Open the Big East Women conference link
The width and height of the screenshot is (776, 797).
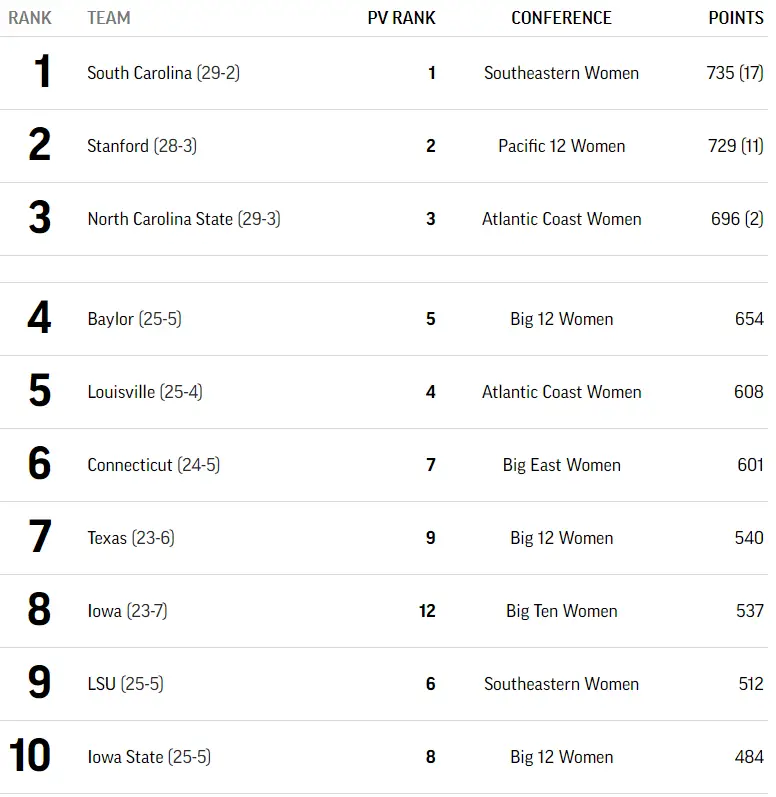tap(561, 465)
